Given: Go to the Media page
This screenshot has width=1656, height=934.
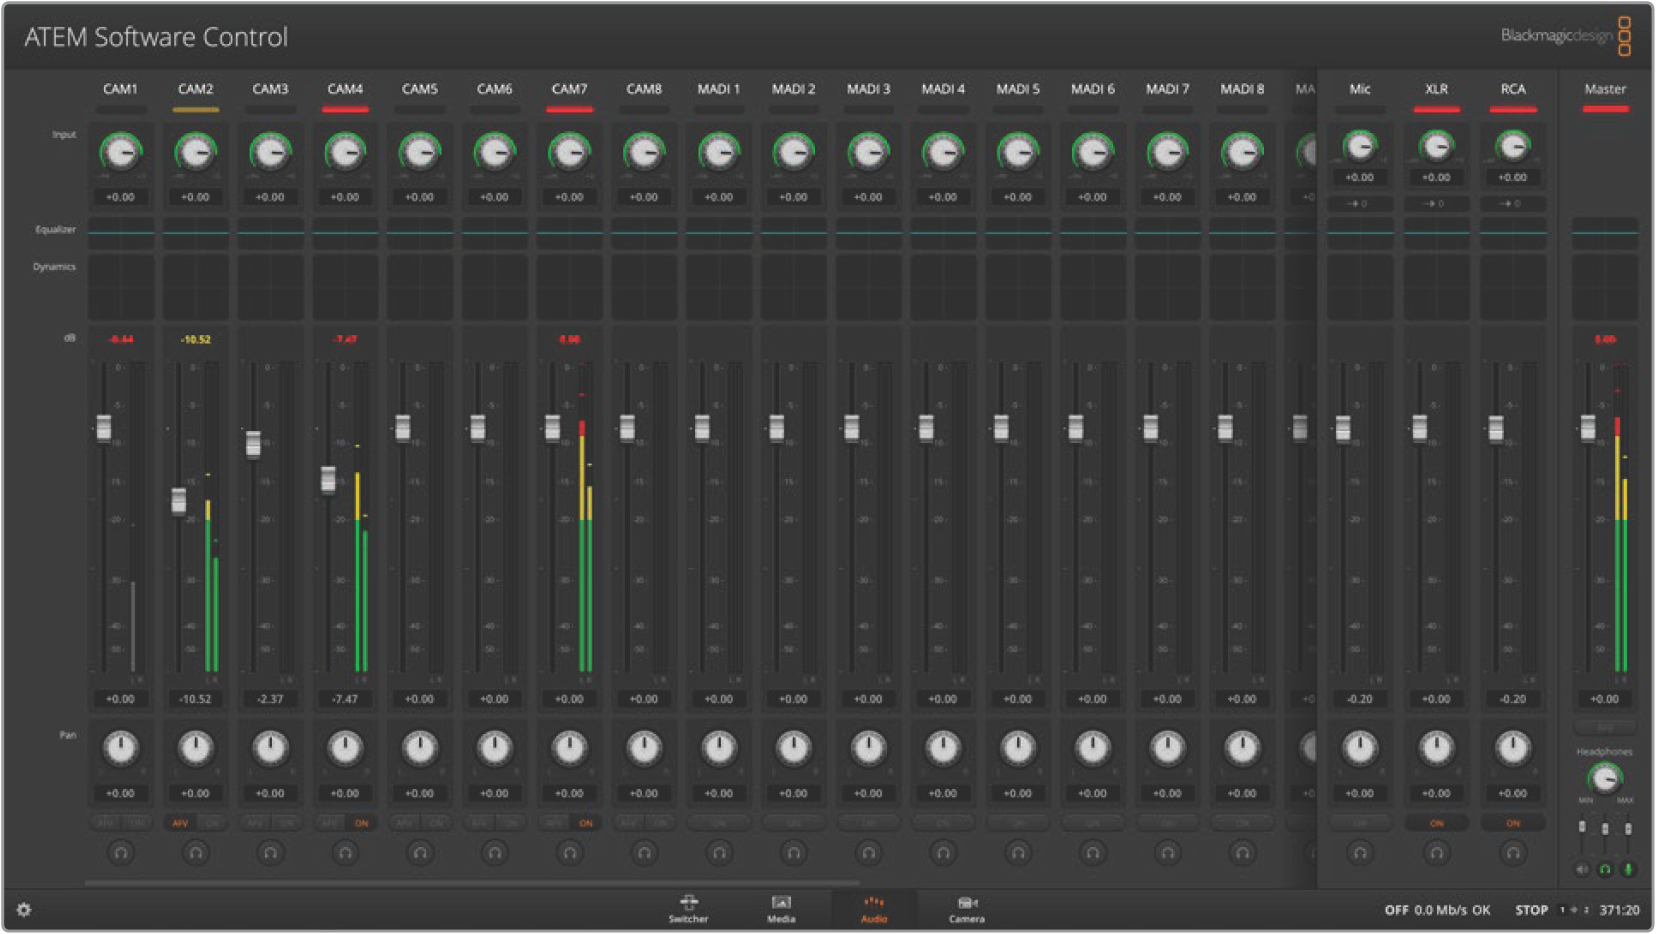Looking at the screenshot, I should 781,909.
